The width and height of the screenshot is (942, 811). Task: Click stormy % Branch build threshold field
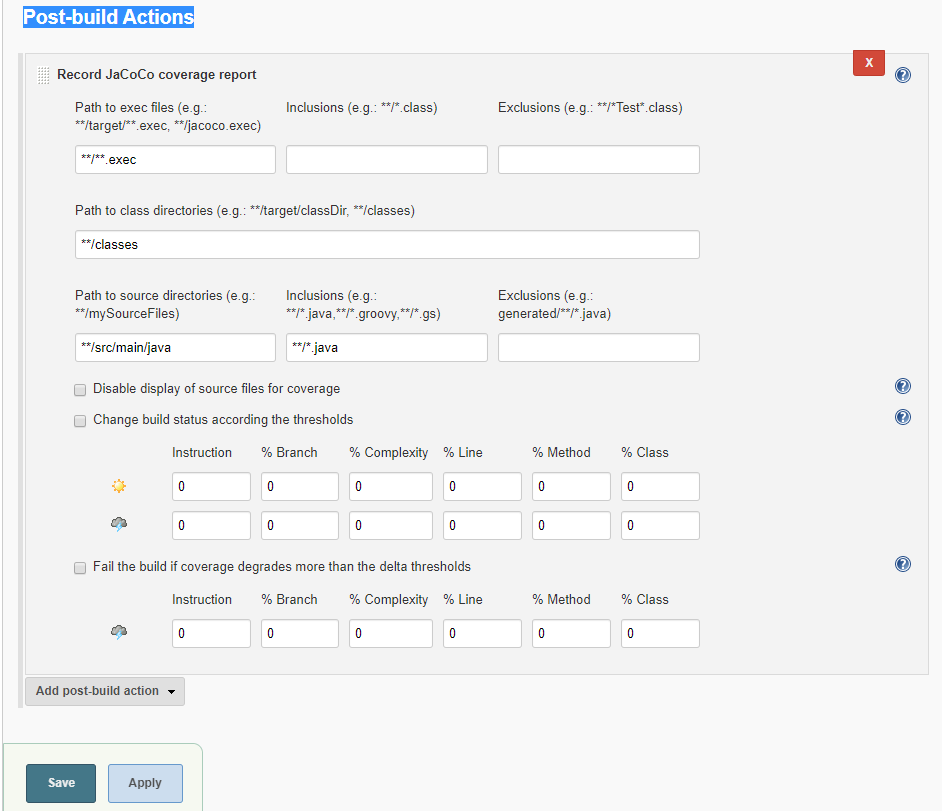click(x=300, y=526)
